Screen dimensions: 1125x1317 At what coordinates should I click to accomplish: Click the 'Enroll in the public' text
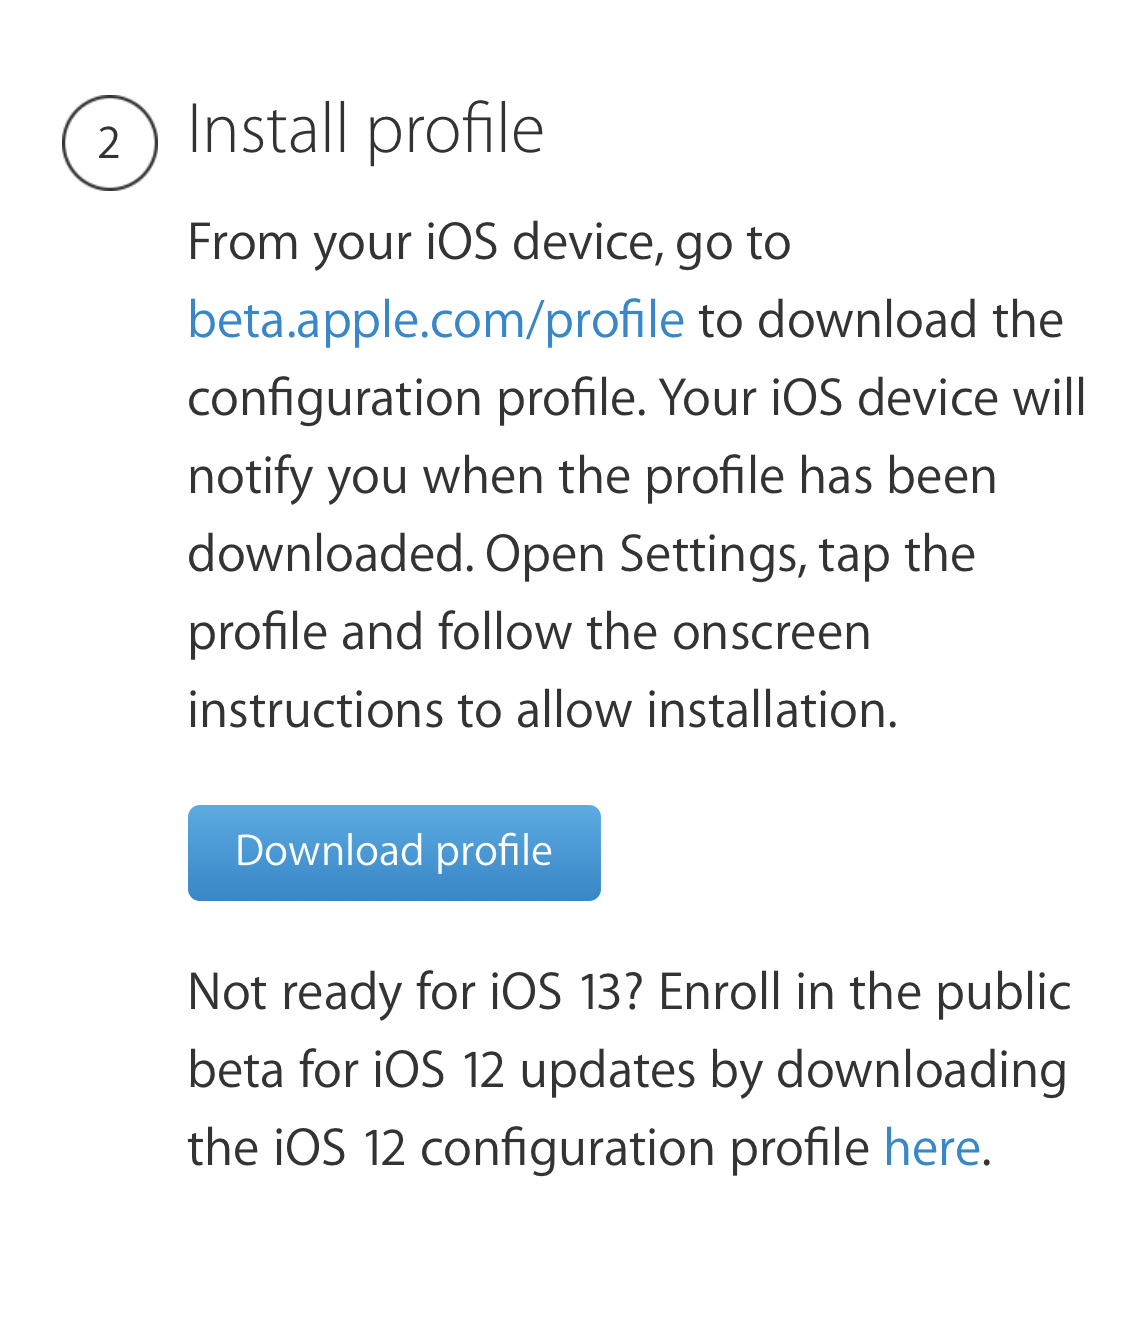coord(864,993)
